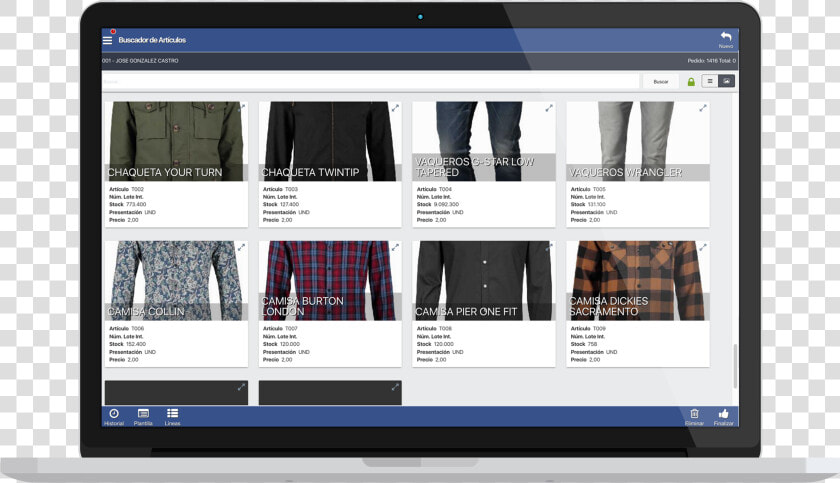Click 'Stock 9.092.300' value
Viewport: 840px width, 483px height.
point(438,205)
